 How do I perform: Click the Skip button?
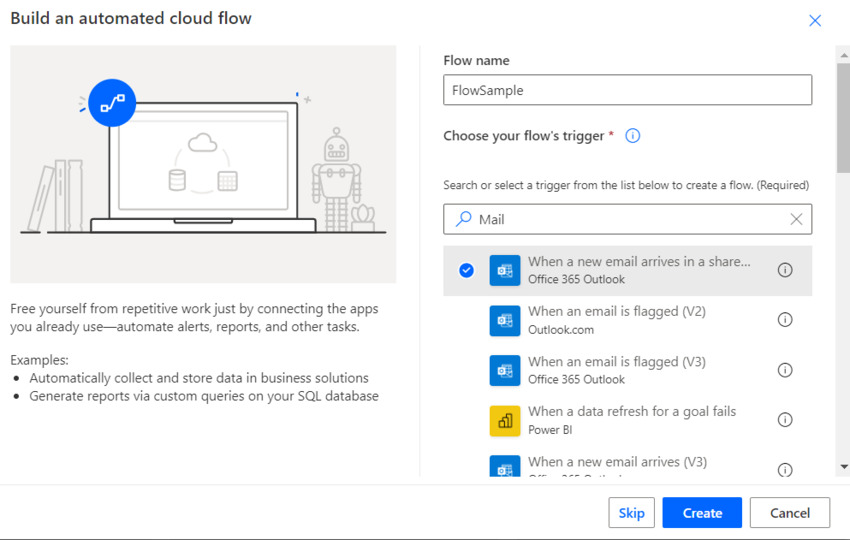tap(631, 513)
